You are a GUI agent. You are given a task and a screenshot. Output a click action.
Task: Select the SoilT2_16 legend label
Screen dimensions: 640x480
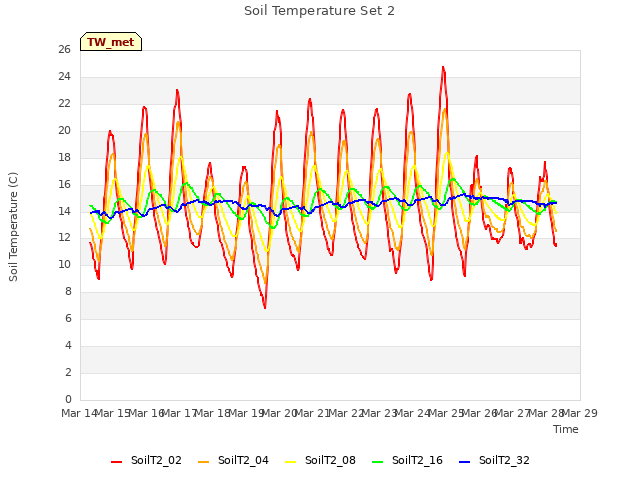click(417, 460)
